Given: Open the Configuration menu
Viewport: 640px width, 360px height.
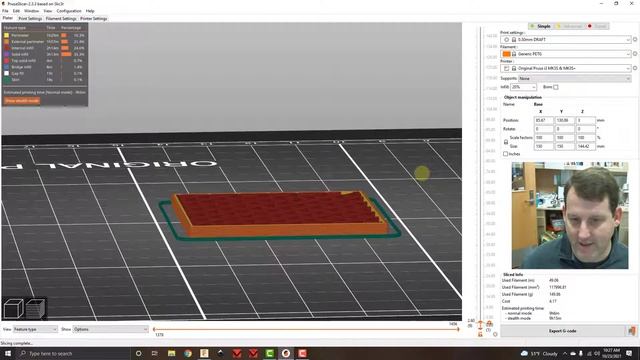Looking at the screenshot, I should click(69, 11).
